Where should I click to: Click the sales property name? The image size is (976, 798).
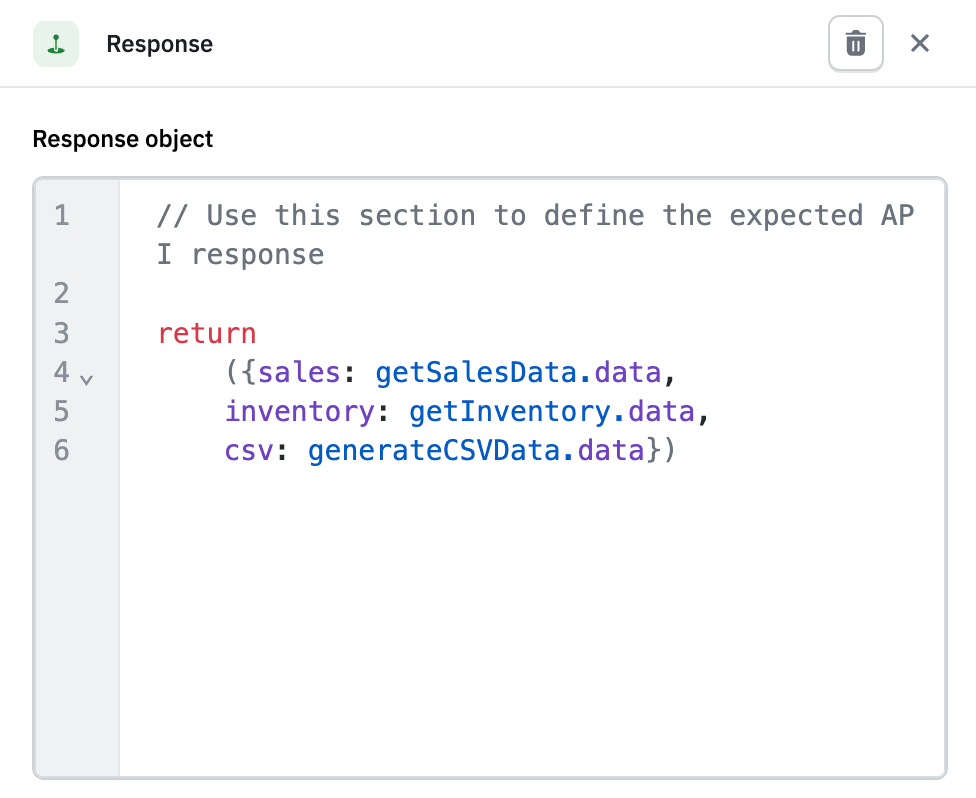pos(302,372)
